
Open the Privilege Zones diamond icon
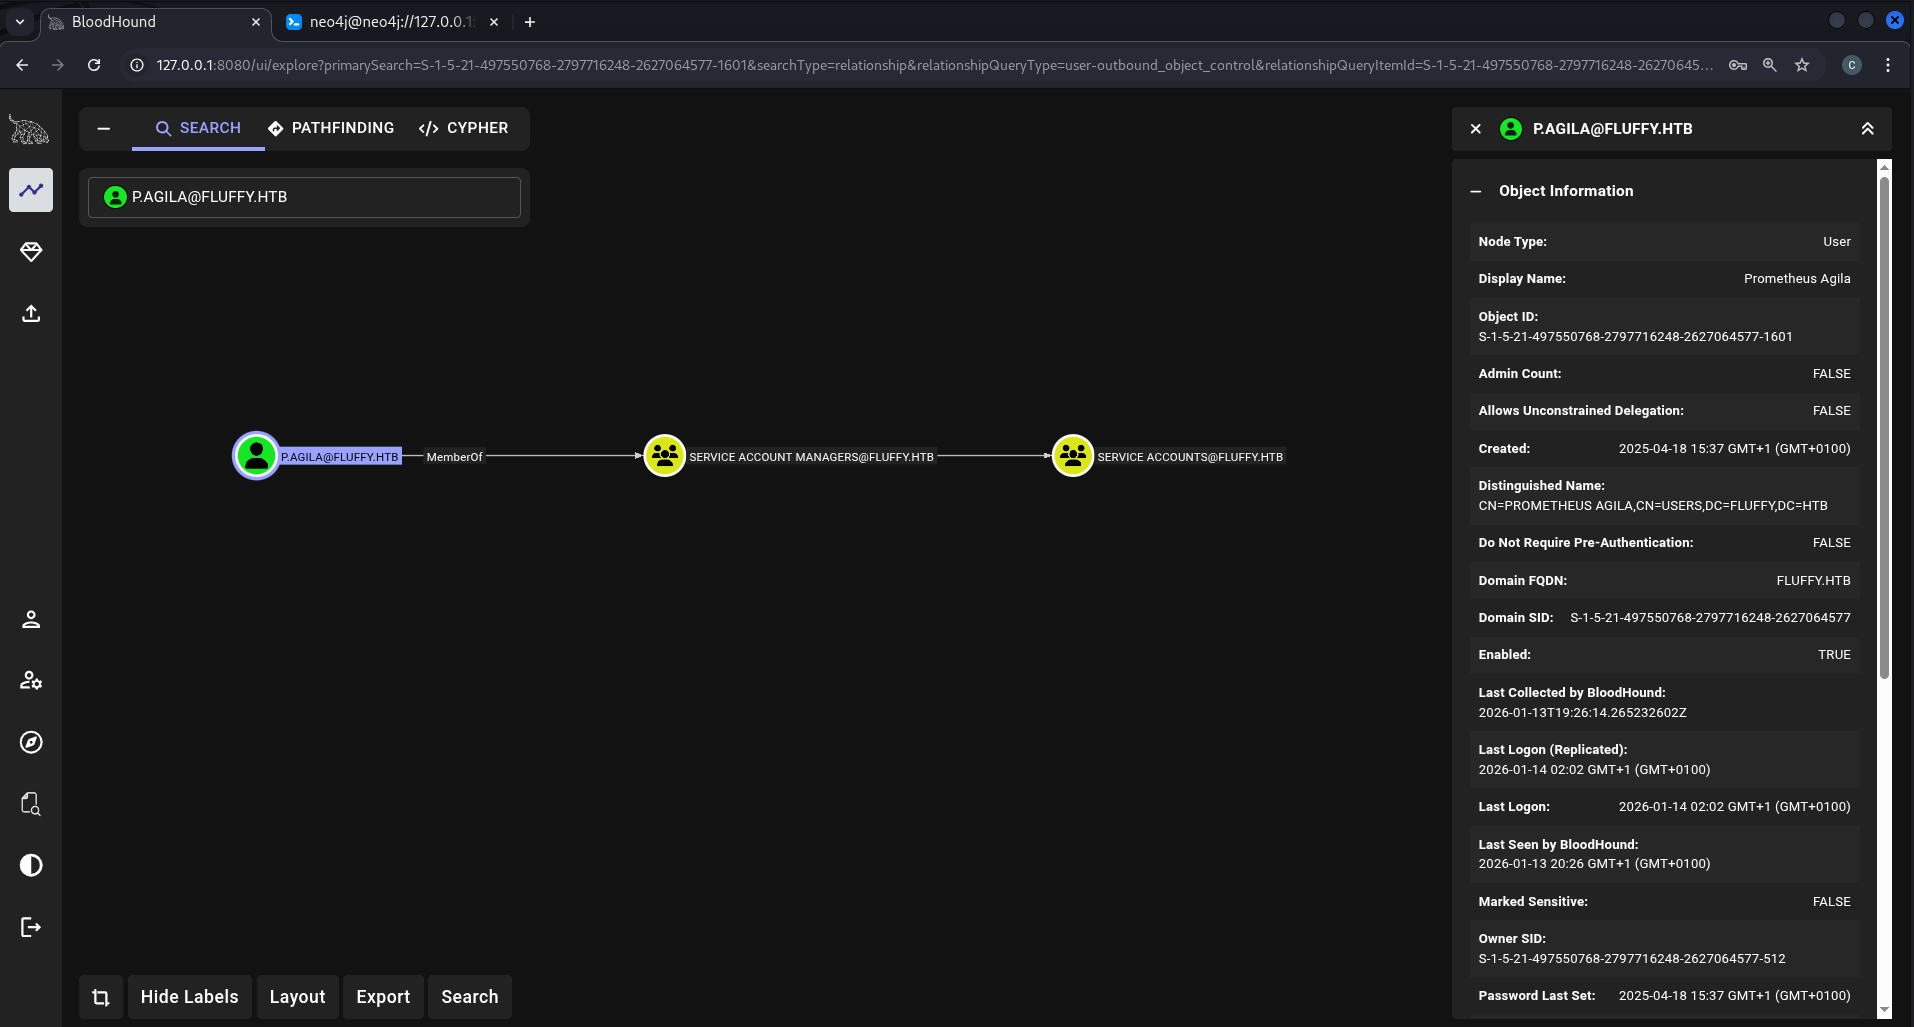pyautogui.click(x=30, y=252)
